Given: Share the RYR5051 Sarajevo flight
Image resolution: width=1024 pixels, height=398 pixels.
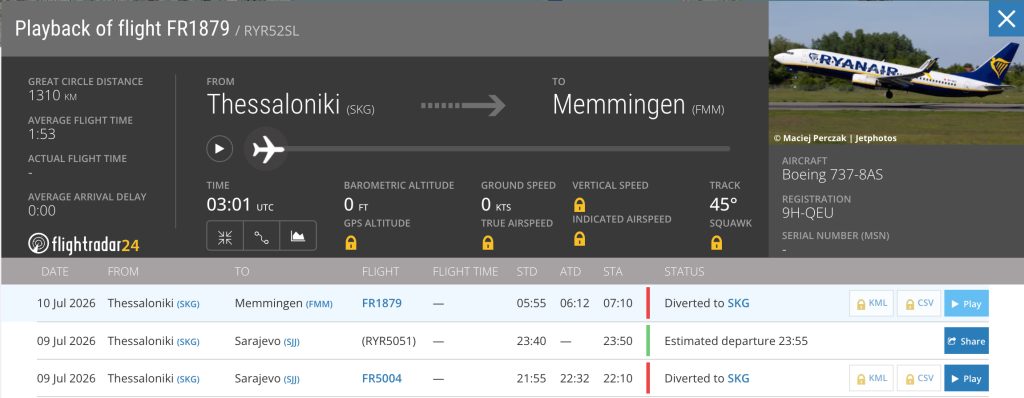Looking at the screenshot, I should (x=967, y=341).
